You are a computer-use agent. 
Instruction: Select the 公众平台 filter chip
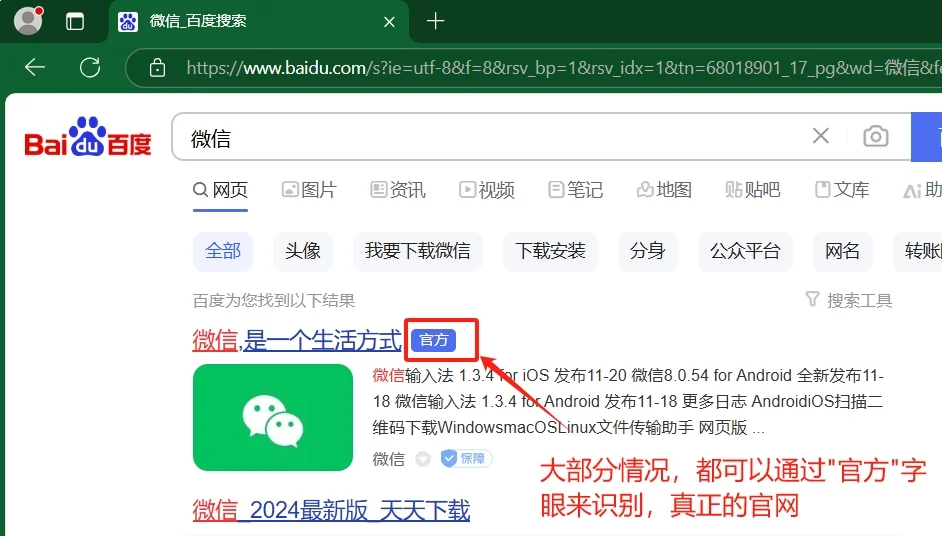[x=745, y=251]
